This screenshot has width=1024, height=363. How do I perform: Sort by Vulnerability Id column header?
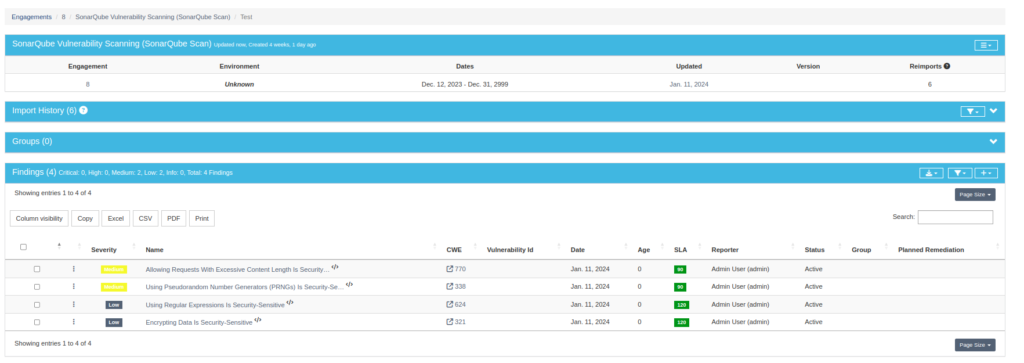click(510, 249)
